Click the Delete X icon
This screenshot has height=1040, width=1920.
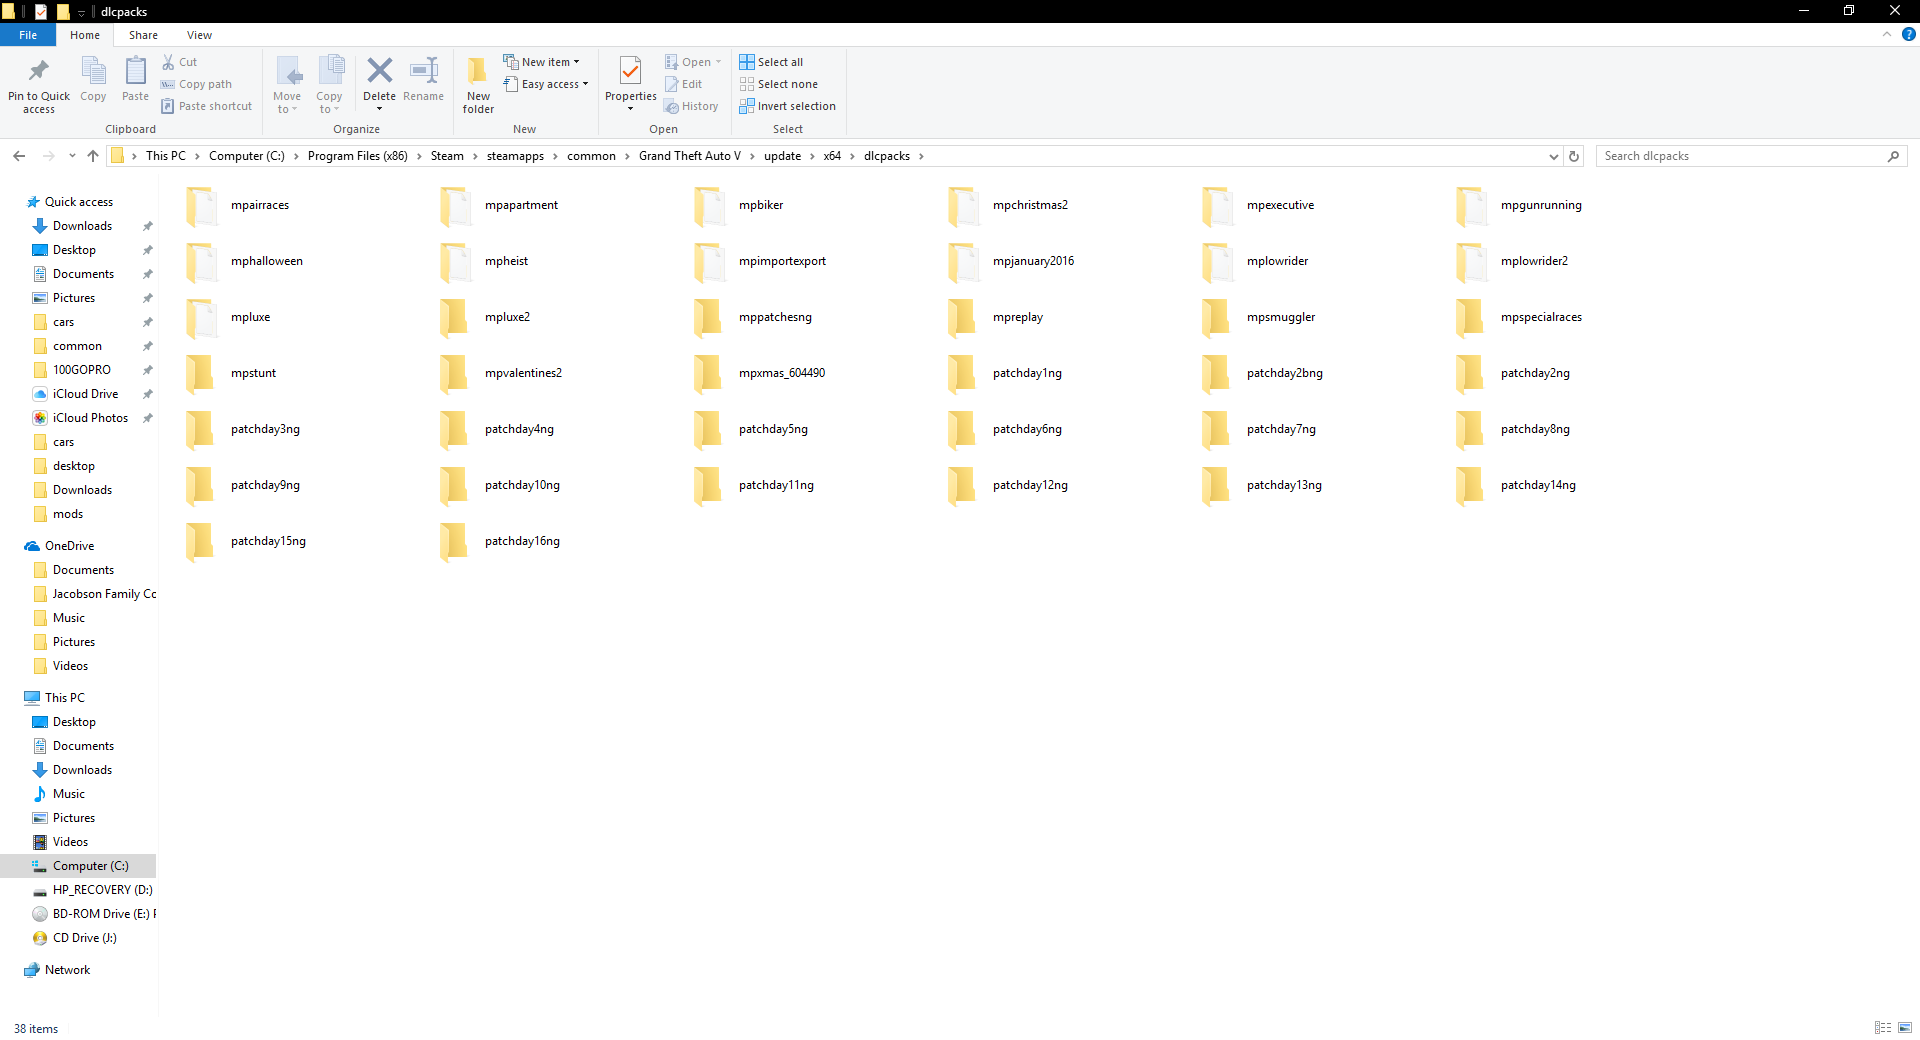tap(380, 70)
